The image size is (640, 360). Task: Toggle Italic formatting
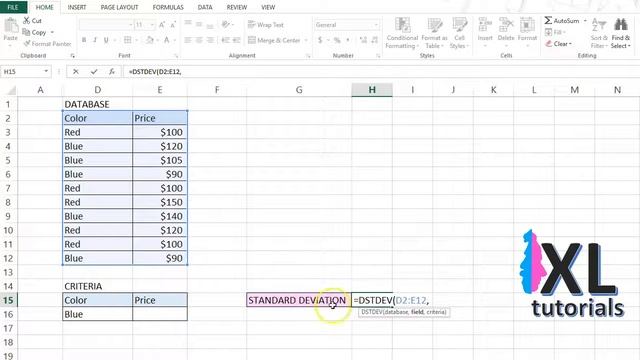pyautogui.click(x=95, y=40)
